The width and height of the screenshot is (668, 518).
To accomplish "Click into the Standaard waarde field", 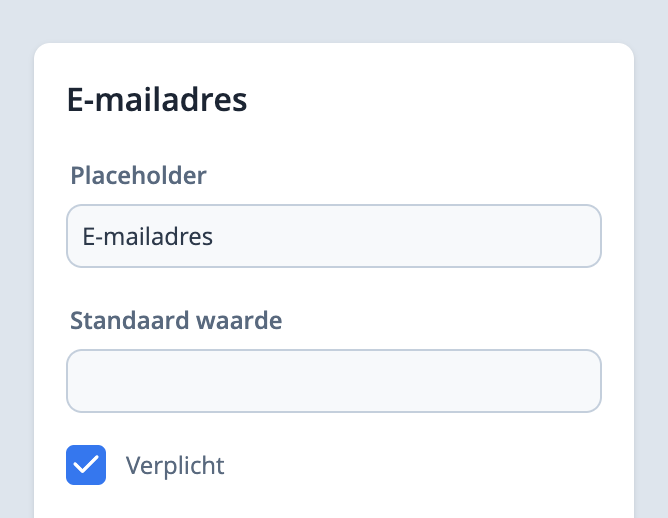I will (333, 381).
